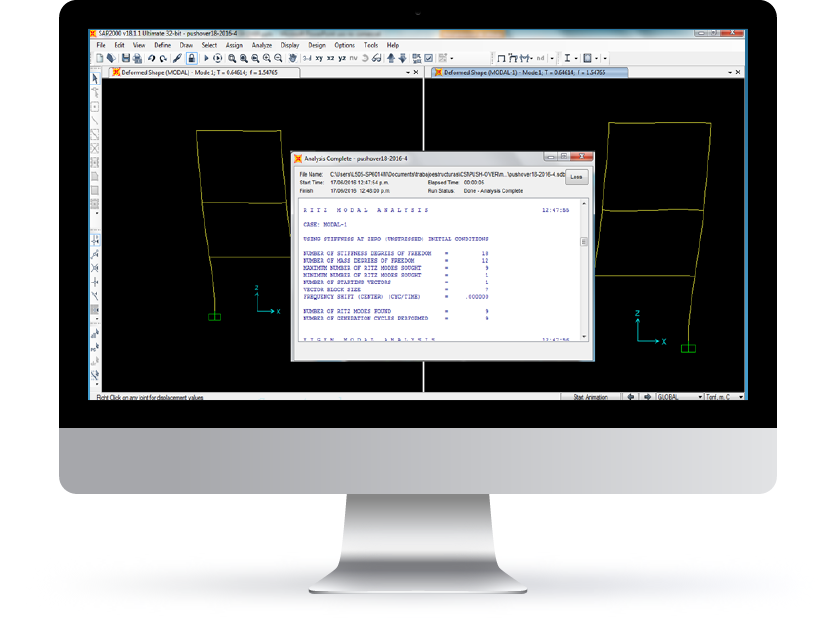Screen dimensions: 836x640
Task: Click the next mode right arrow
Action: click(x=647, y=397)
